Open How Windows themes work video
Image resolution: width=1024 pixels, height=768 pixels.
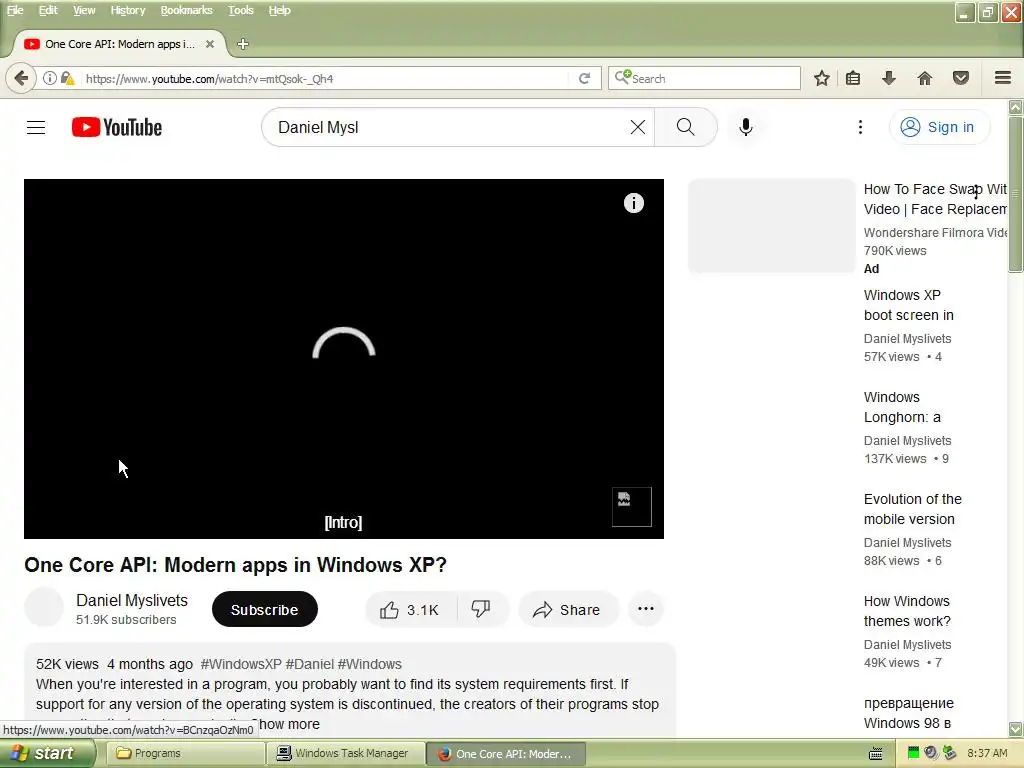pos(907,611)
